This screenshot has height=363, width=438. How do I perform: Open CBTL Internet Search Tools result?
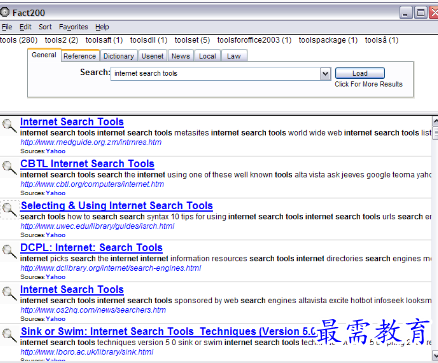87,164
